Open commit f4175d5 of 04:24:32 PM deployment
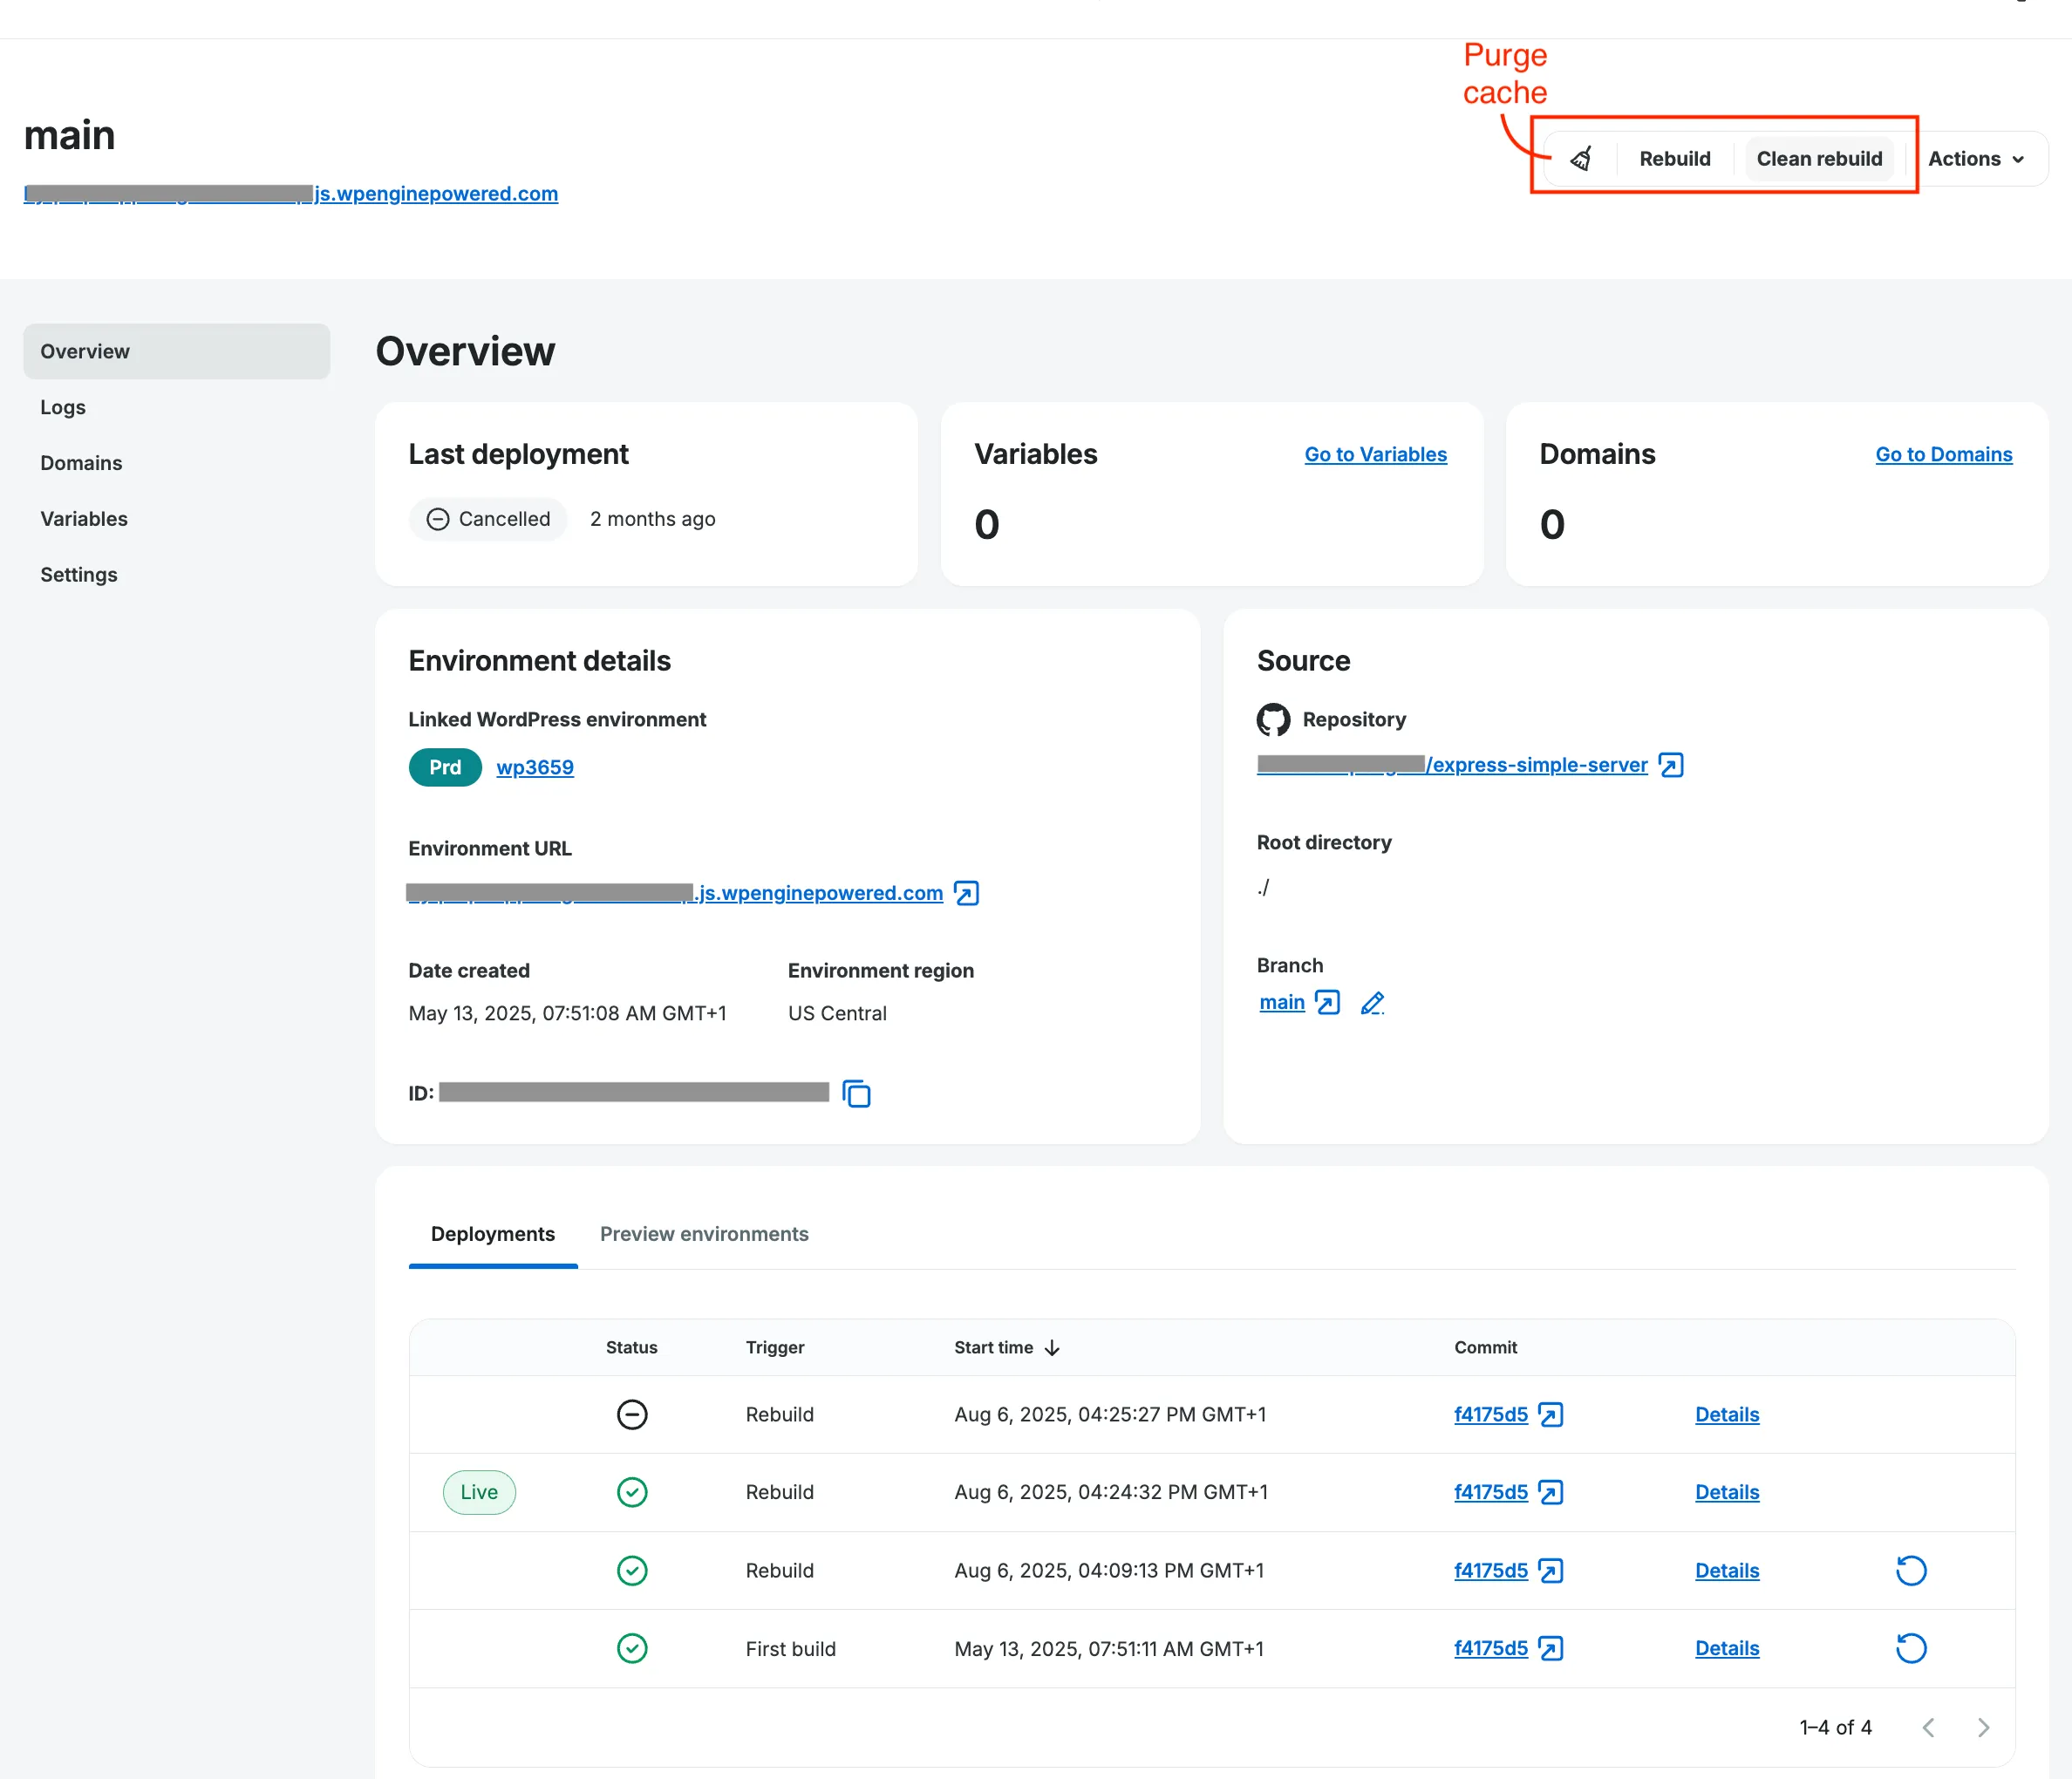Image resolution: width=2072 pixels, height=1779 pixels. pos(1491,1492)
